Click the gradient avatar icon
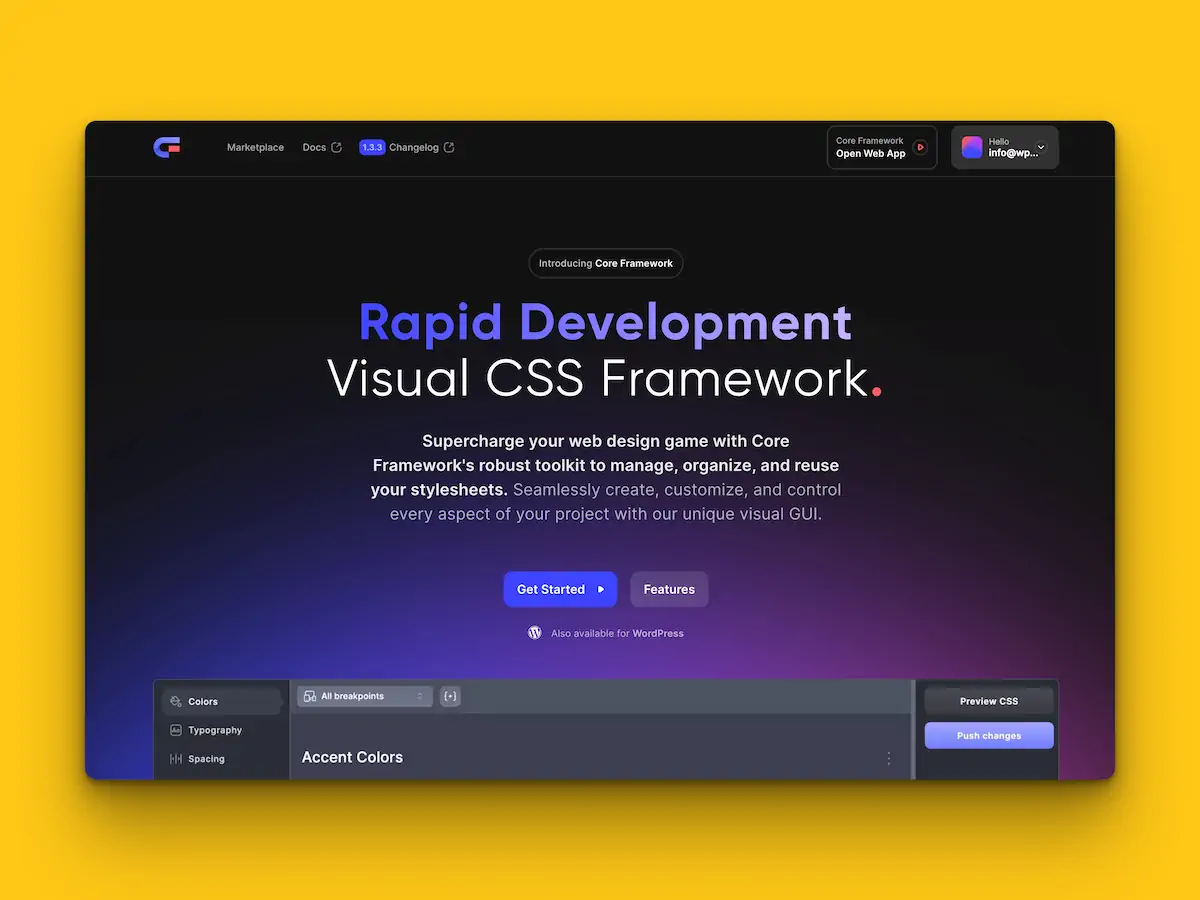 971,147
